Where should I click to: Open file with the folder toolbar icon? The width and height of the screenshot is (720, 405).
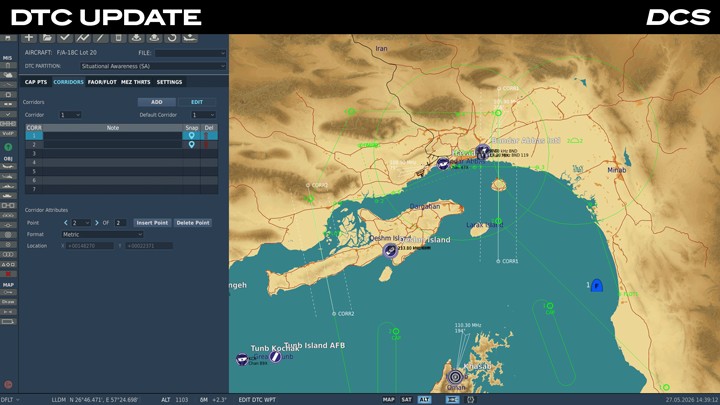(x=47, y=38)
